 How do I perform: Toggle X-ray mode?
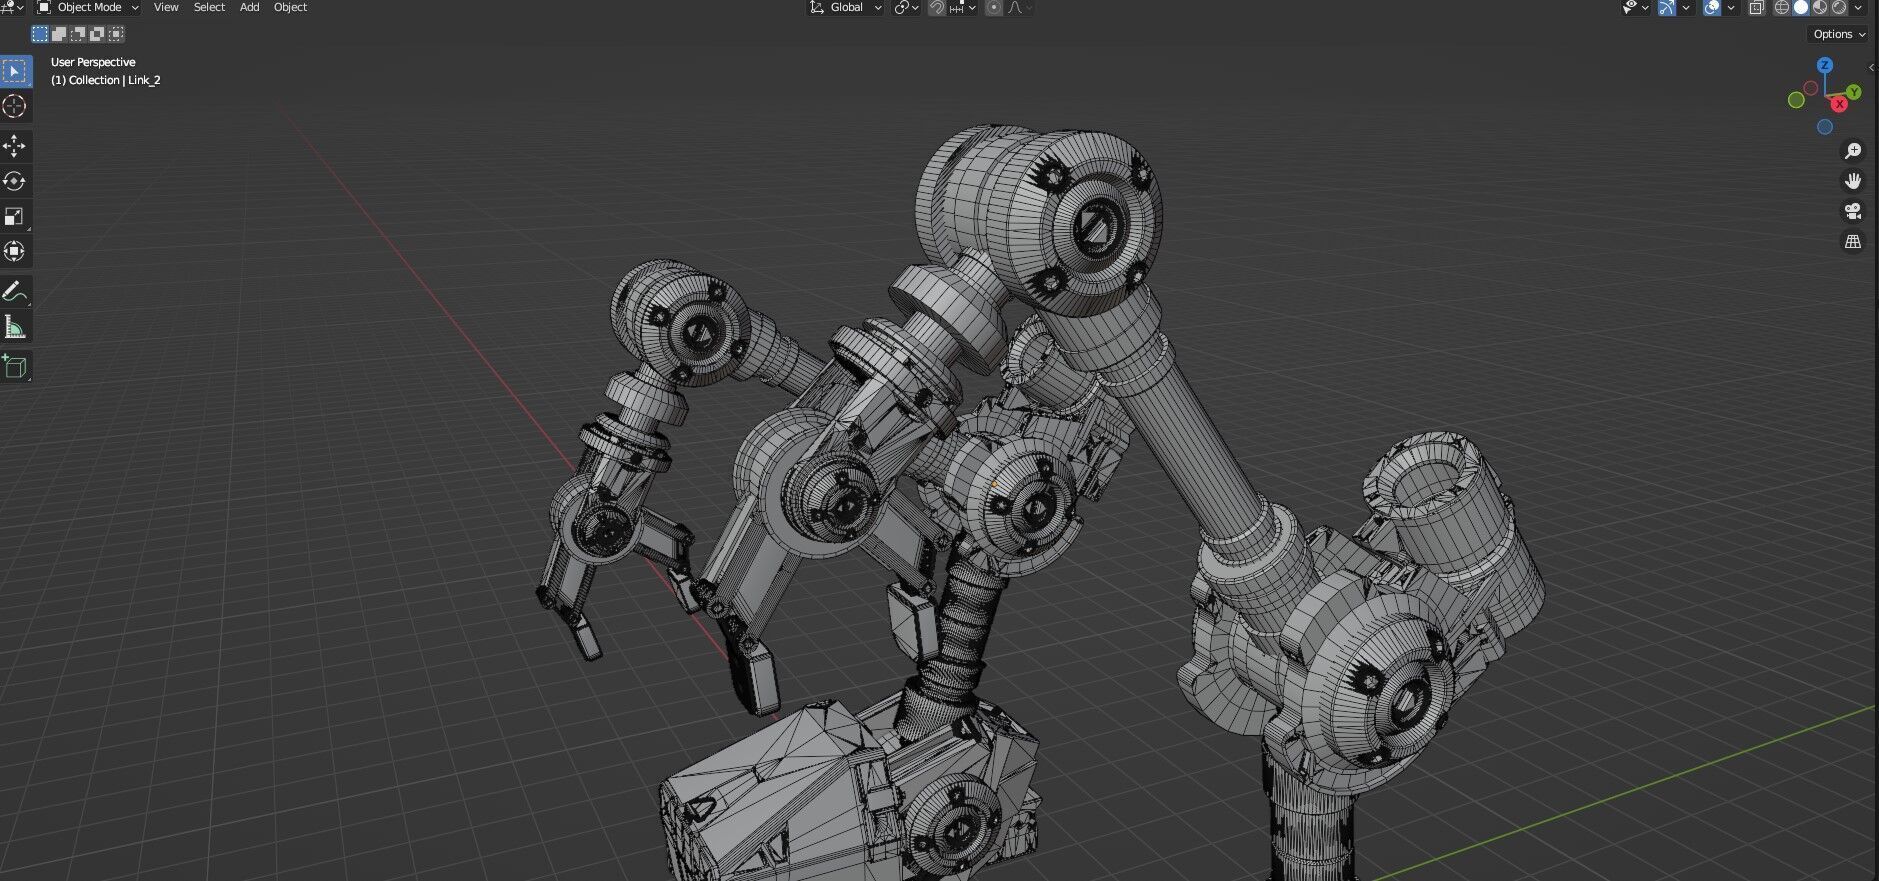pyautogui.click(x=1757, y=7)
